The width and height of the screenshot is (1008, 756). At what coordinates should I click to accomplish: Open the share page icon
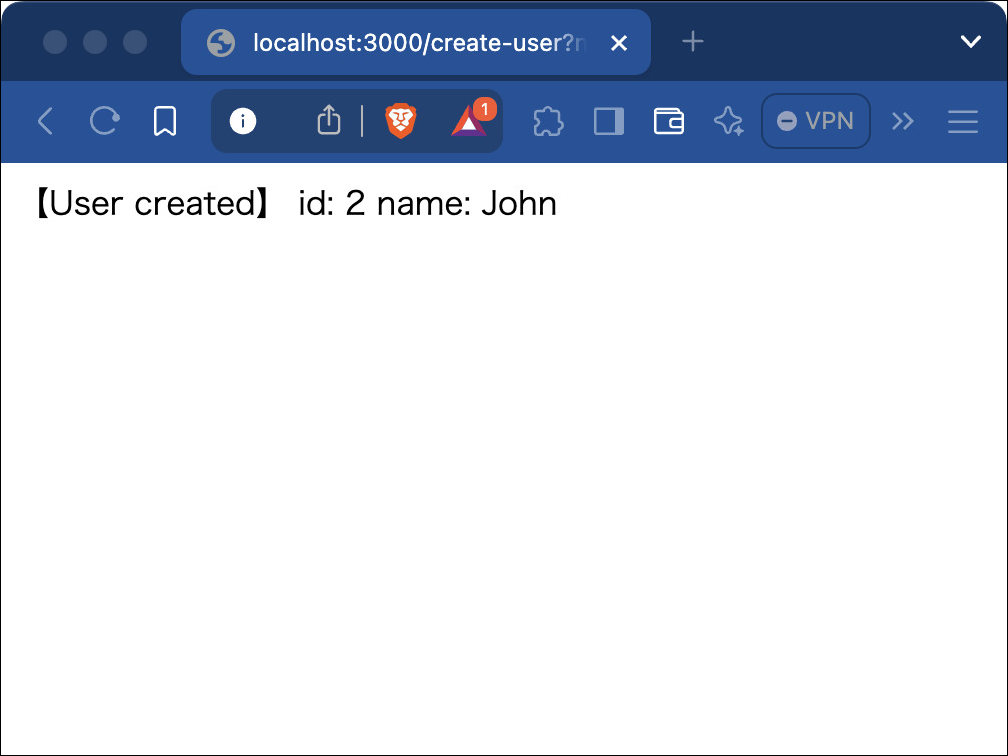pyautogui.click(x=328, y=120)
